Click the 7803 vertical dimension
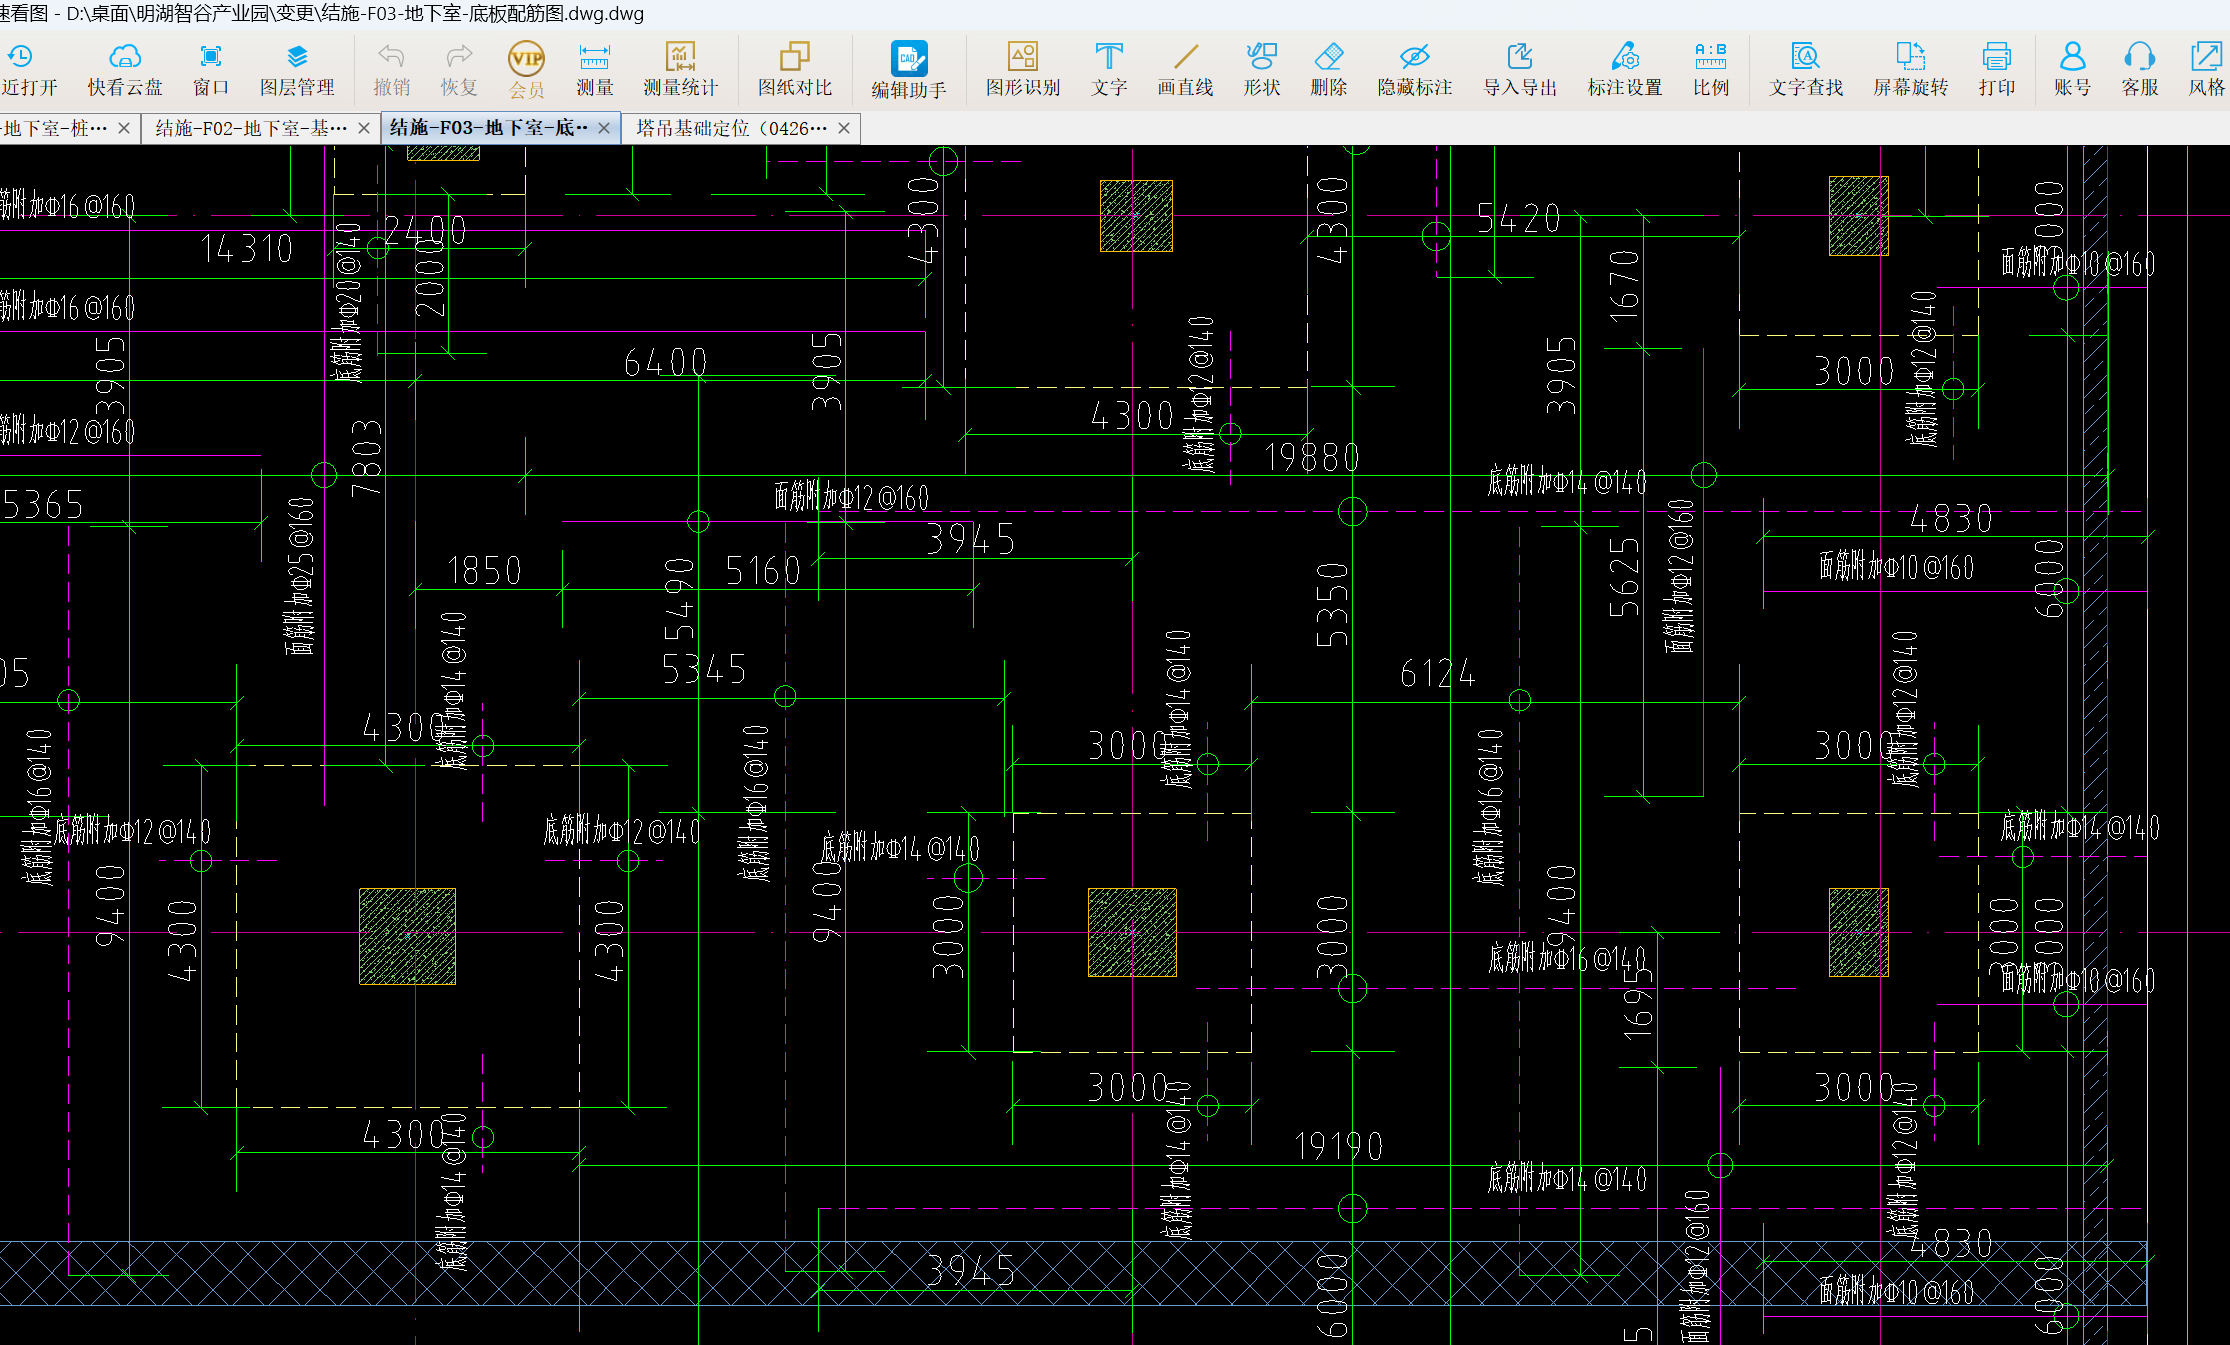Viewport: 2230px width, 1345px height. click(366, 459)
